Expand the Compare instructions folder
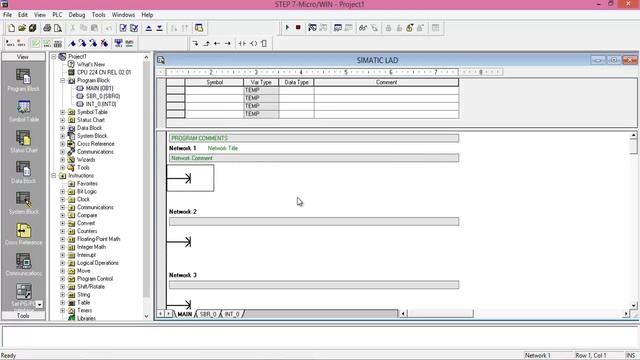640x360 pixels. point(62,215)
